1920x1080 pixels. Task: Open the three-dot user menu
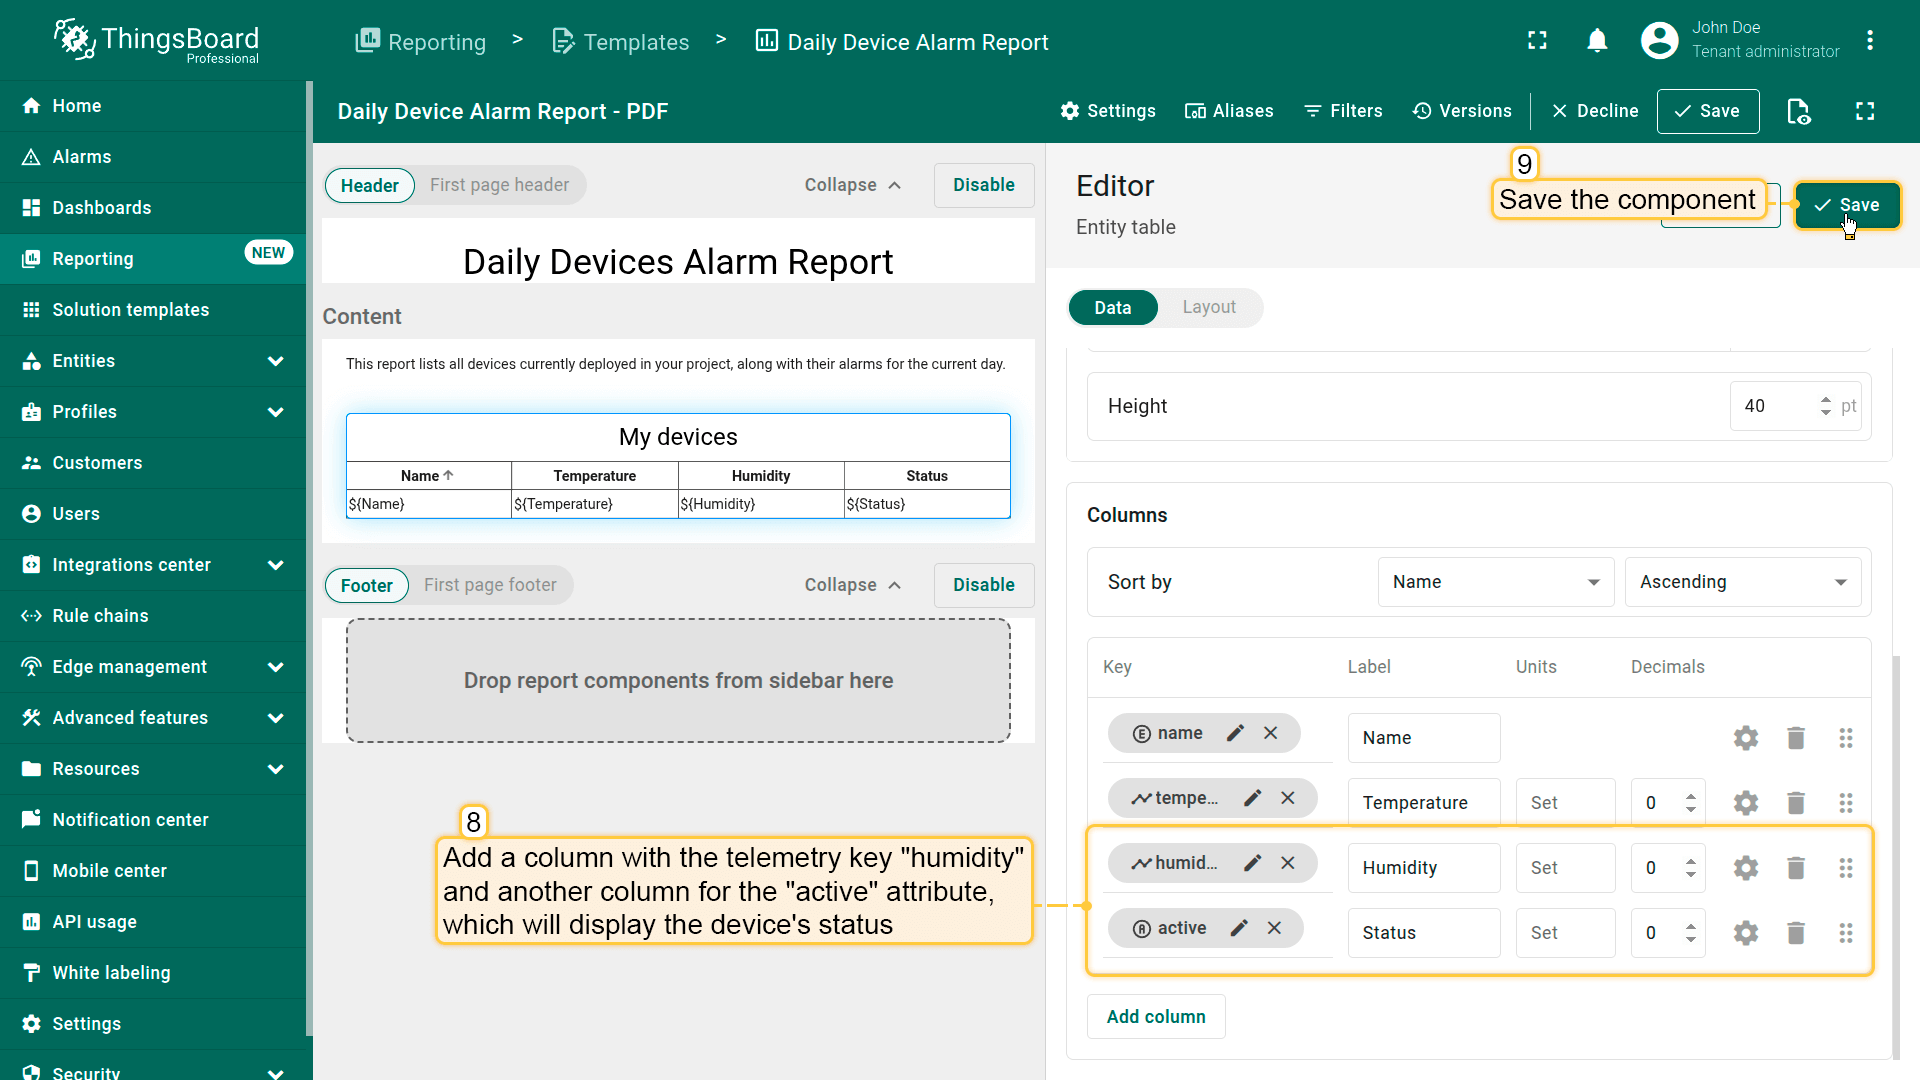pyautogui.click(x=1869, y=41)
